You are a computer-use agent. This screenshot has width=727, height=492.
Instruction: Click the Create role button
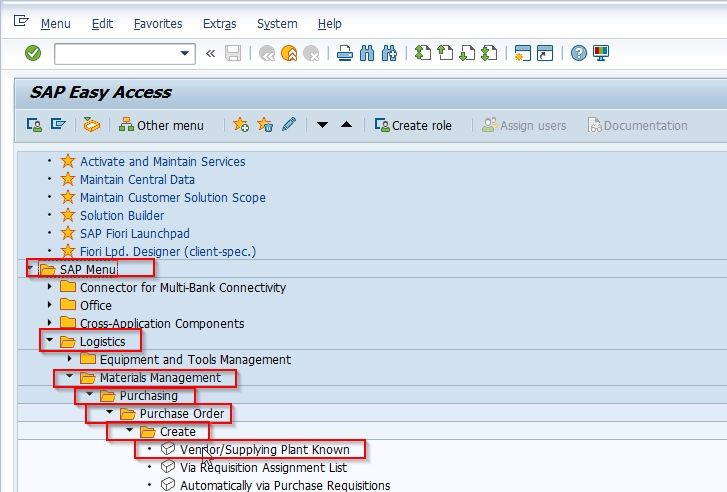(x=413, y=125)
